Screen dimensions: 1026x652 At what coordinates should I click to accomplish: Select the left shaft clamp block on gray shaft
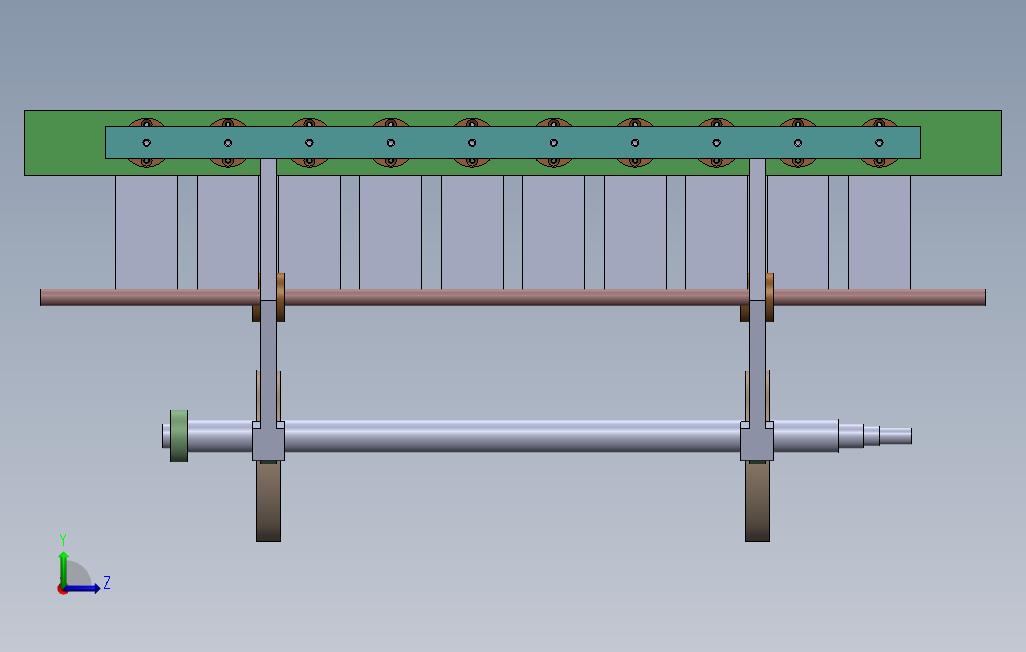(268, 442)
